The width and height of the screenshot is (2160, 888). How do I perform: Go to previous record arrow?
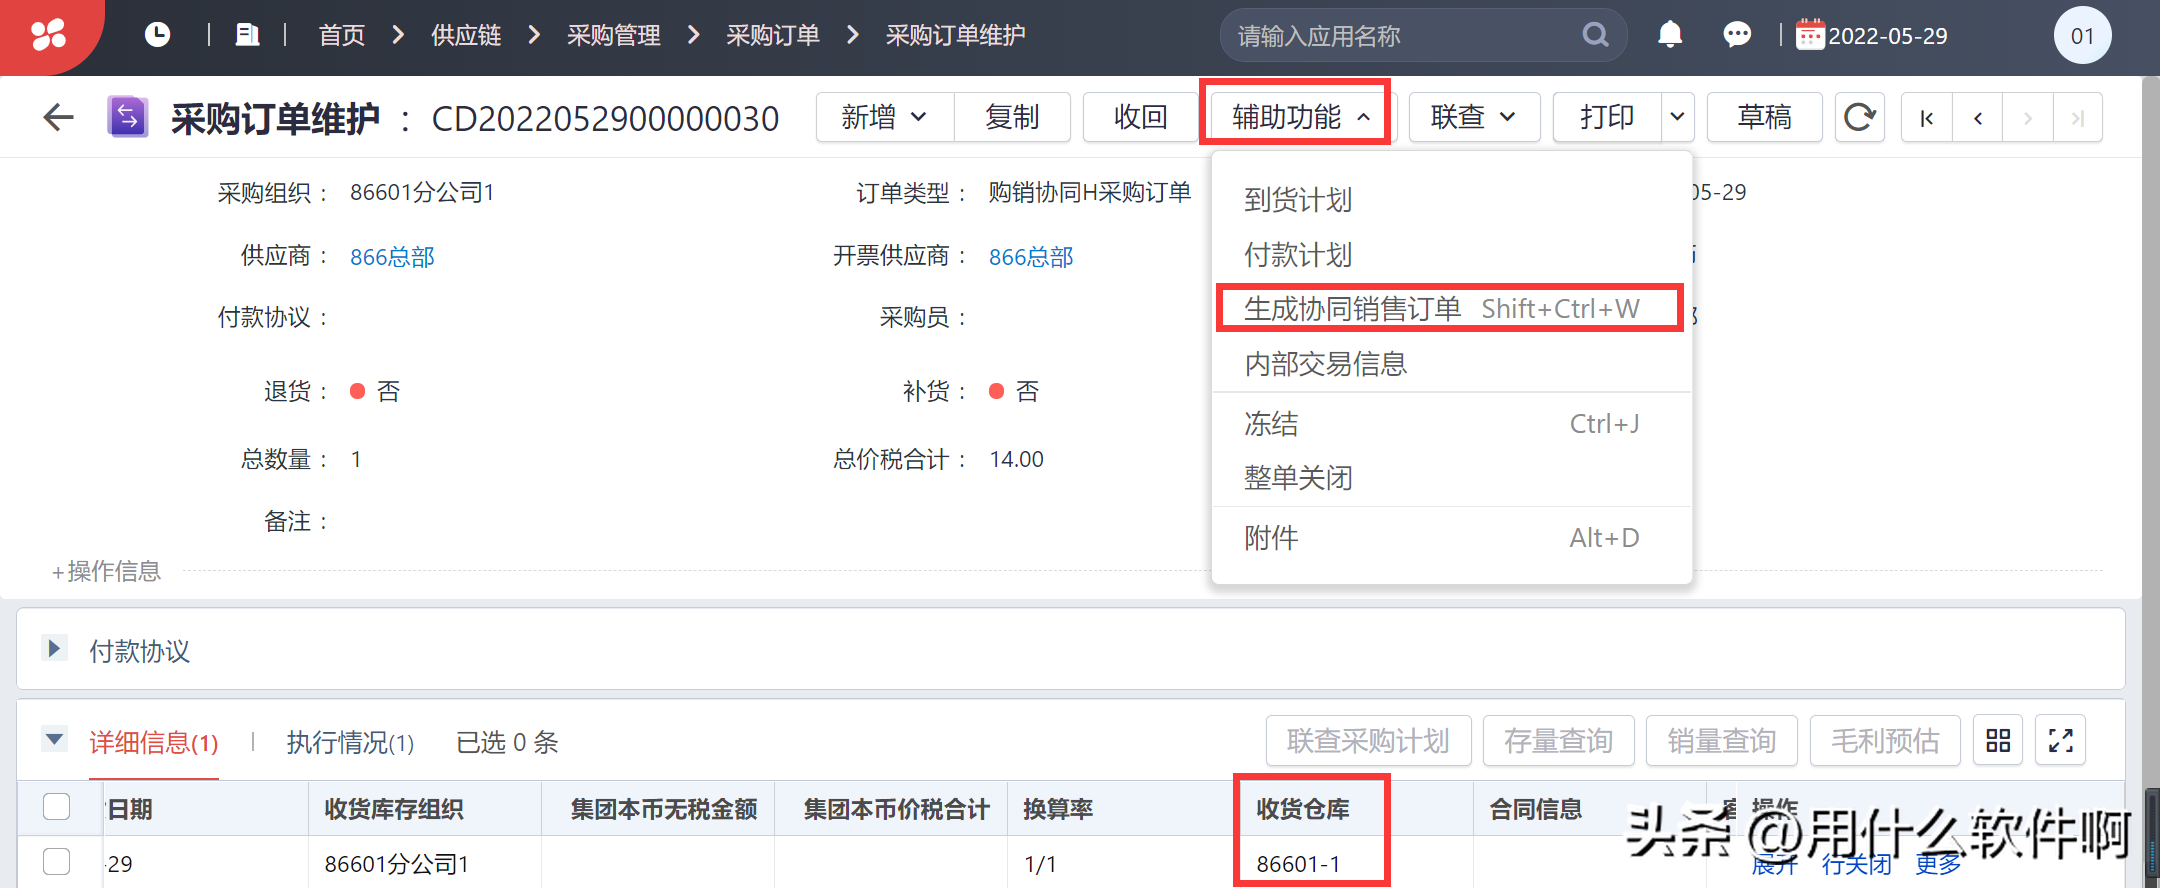1977,118
